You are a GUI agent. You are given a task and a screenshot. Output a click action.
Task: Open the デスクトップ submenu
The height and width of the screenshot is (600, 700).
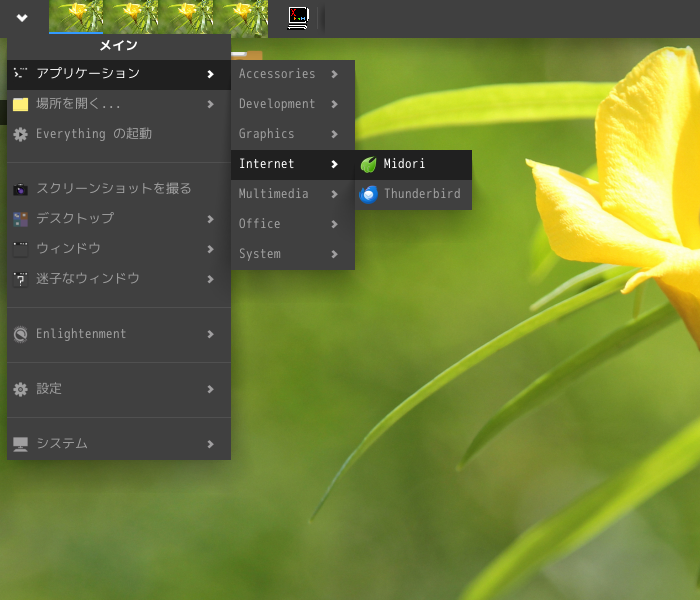point(119,219)
